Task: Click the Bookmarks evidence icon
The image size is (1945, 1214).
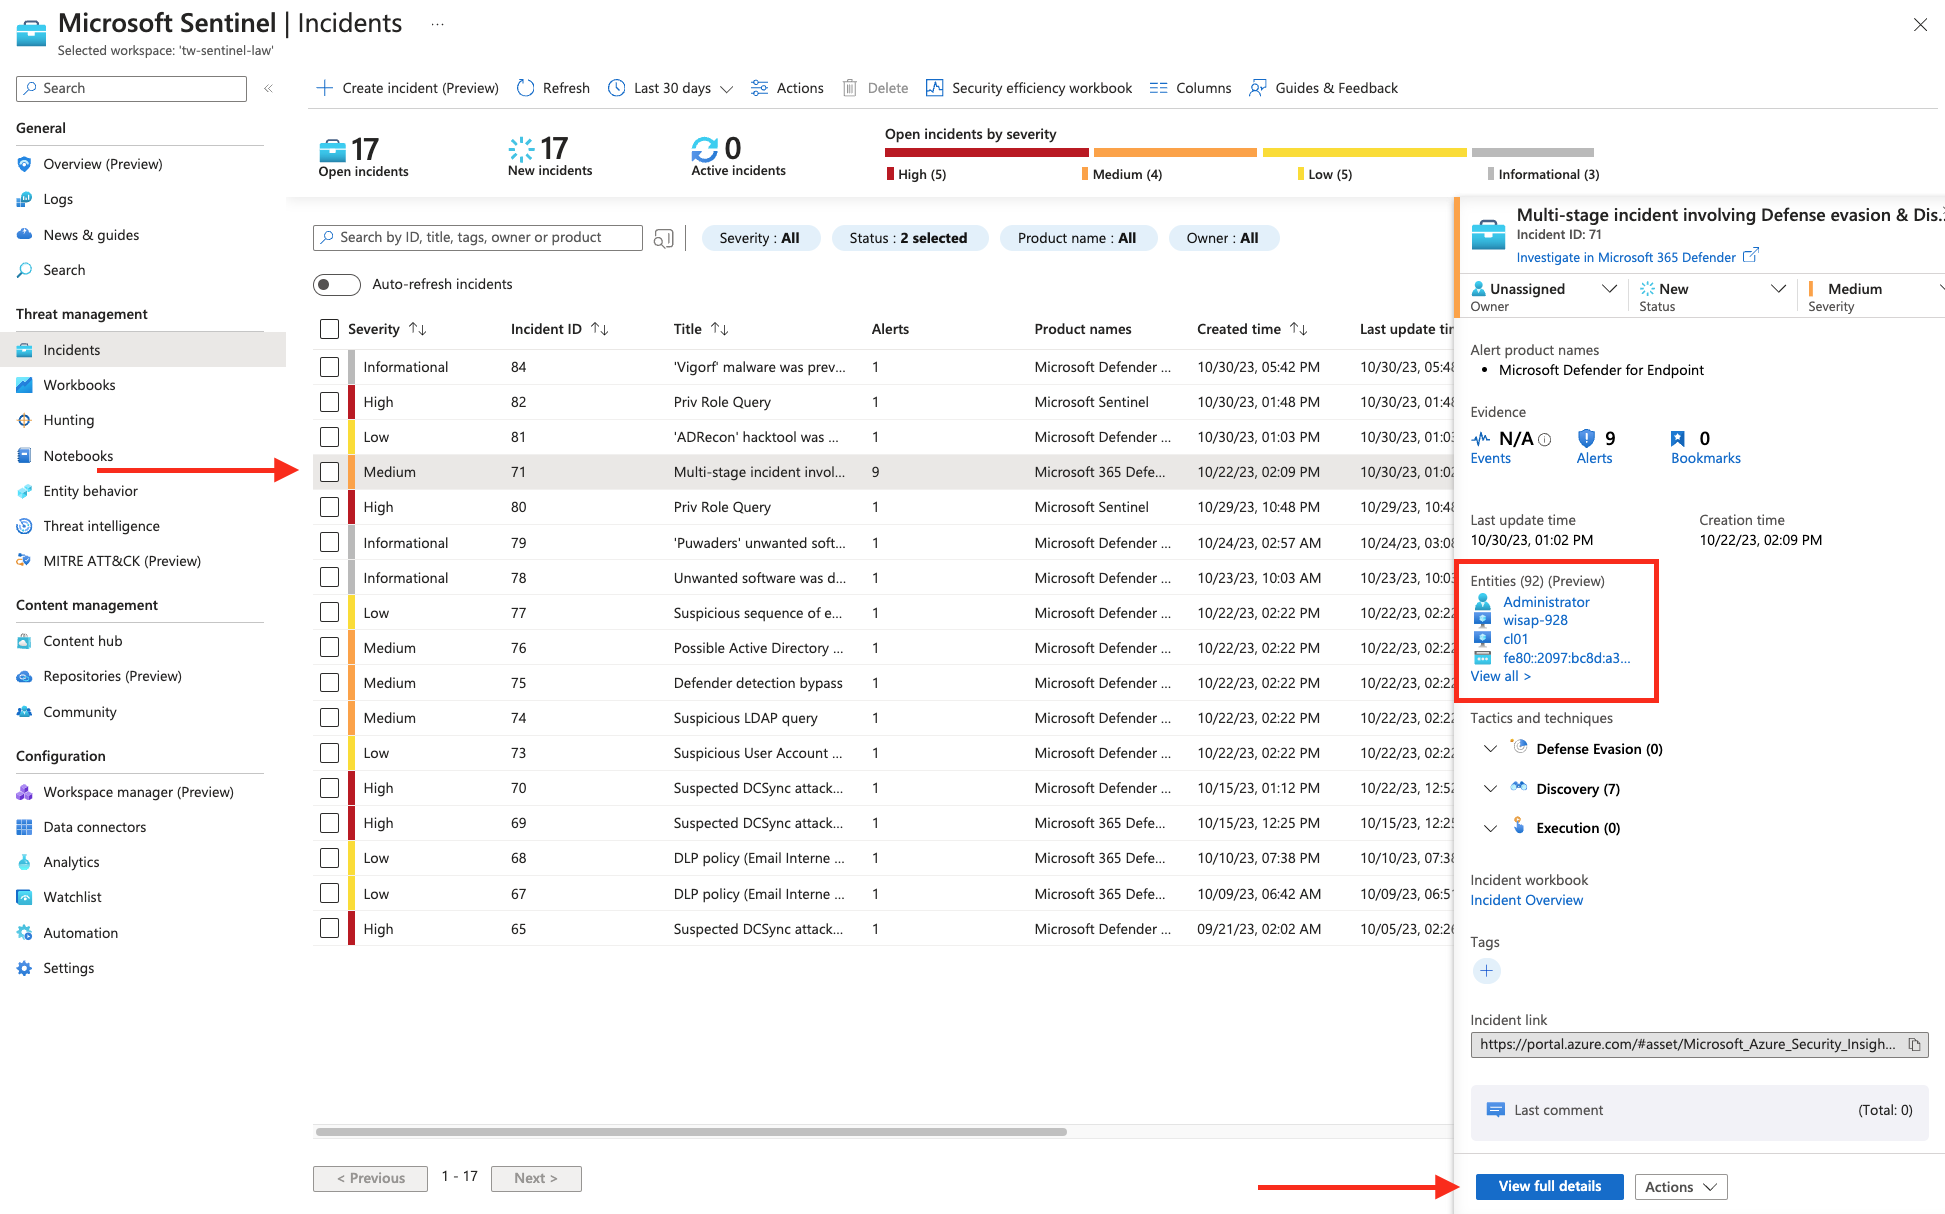Action: 1678,438
